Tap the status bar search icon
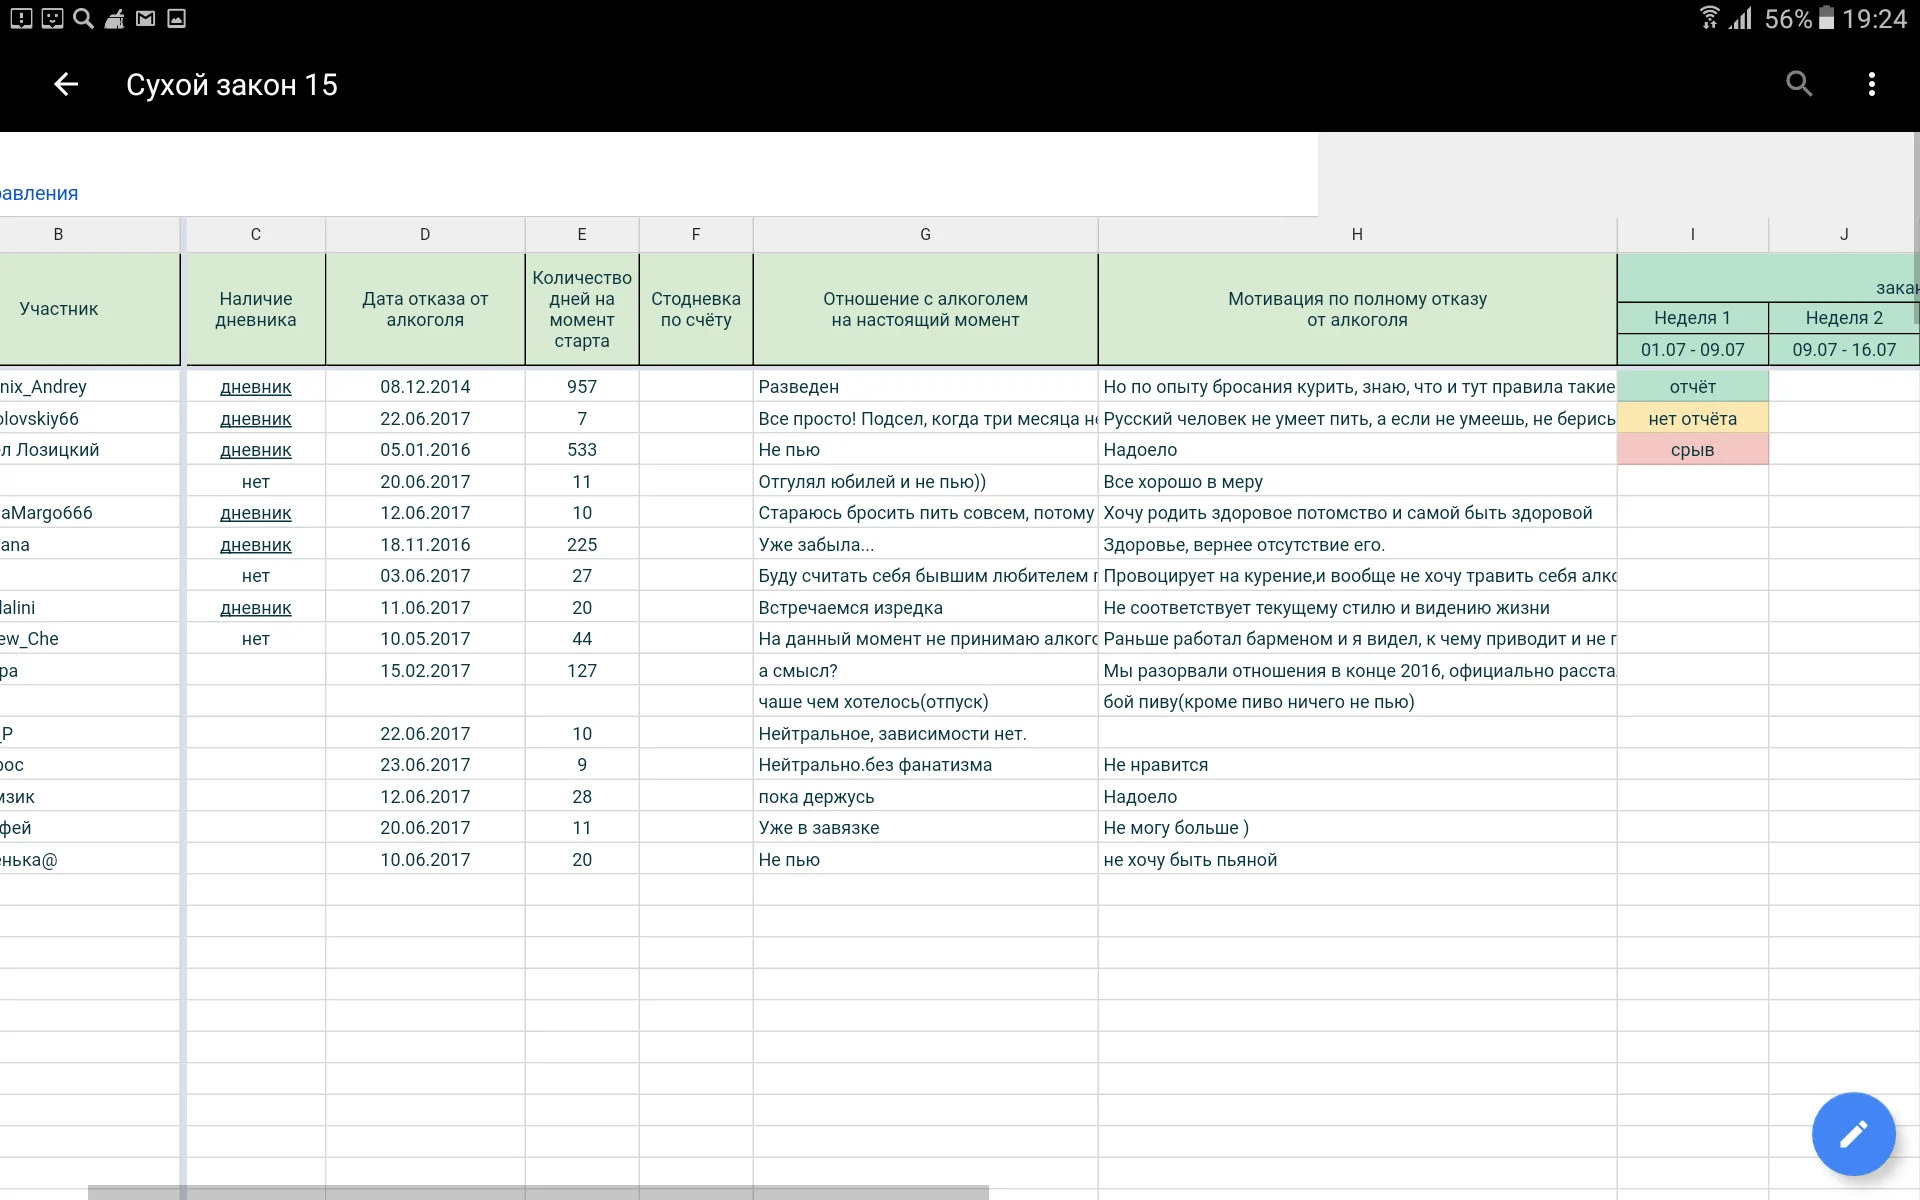The image size is (1920, 1200). [84, 19]
